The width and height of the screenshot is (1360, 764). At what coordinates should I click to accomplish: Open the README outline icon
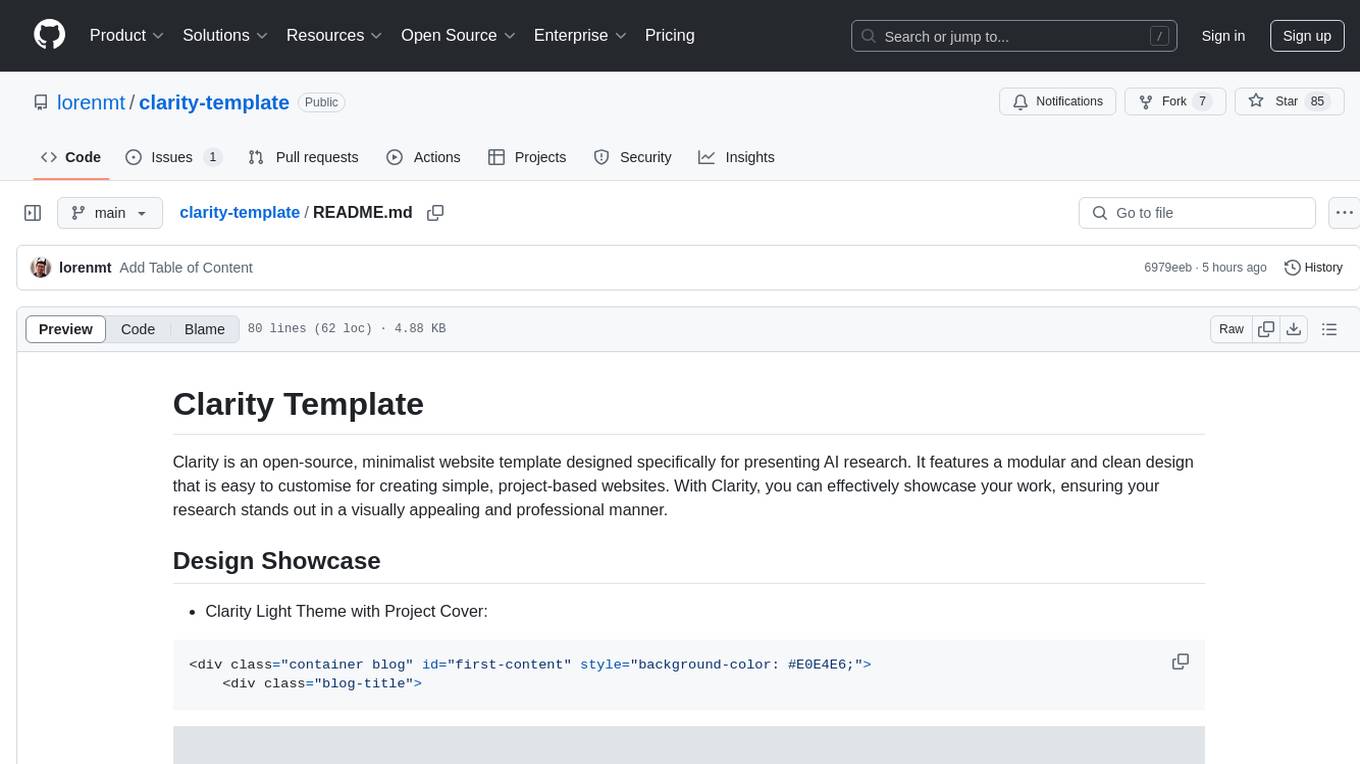point(1329,329)
